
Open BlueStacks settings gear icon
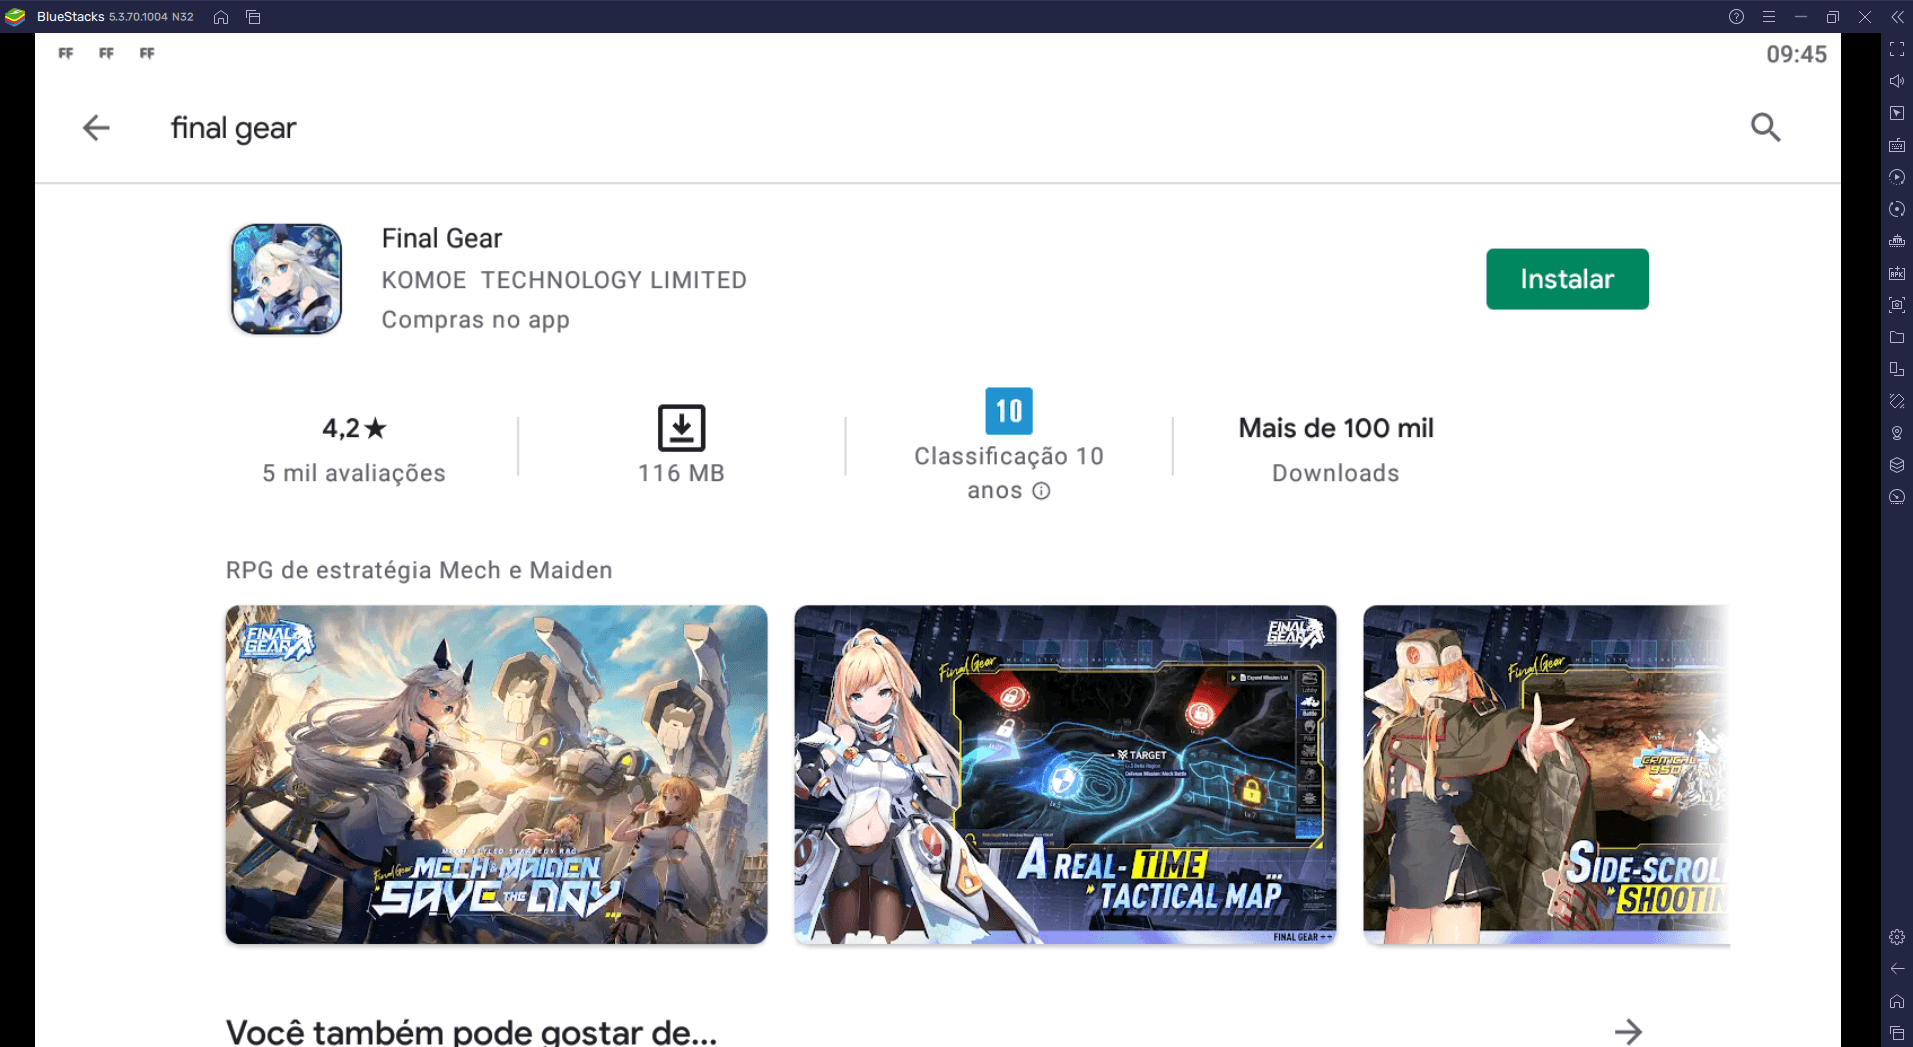pos(1897,937)
